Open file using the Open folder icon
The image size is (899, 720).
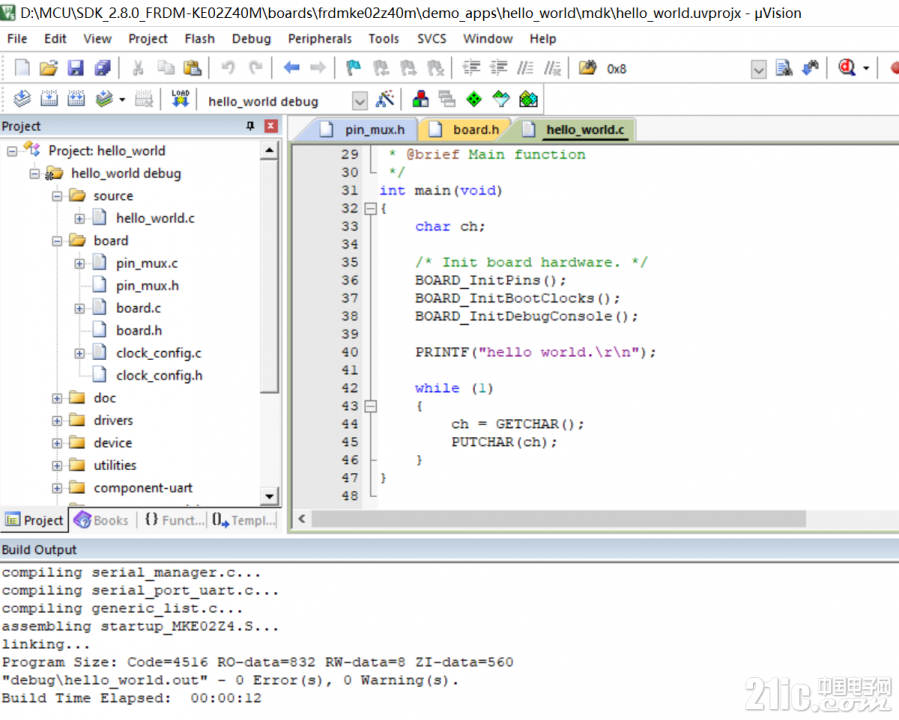(49, 68)
